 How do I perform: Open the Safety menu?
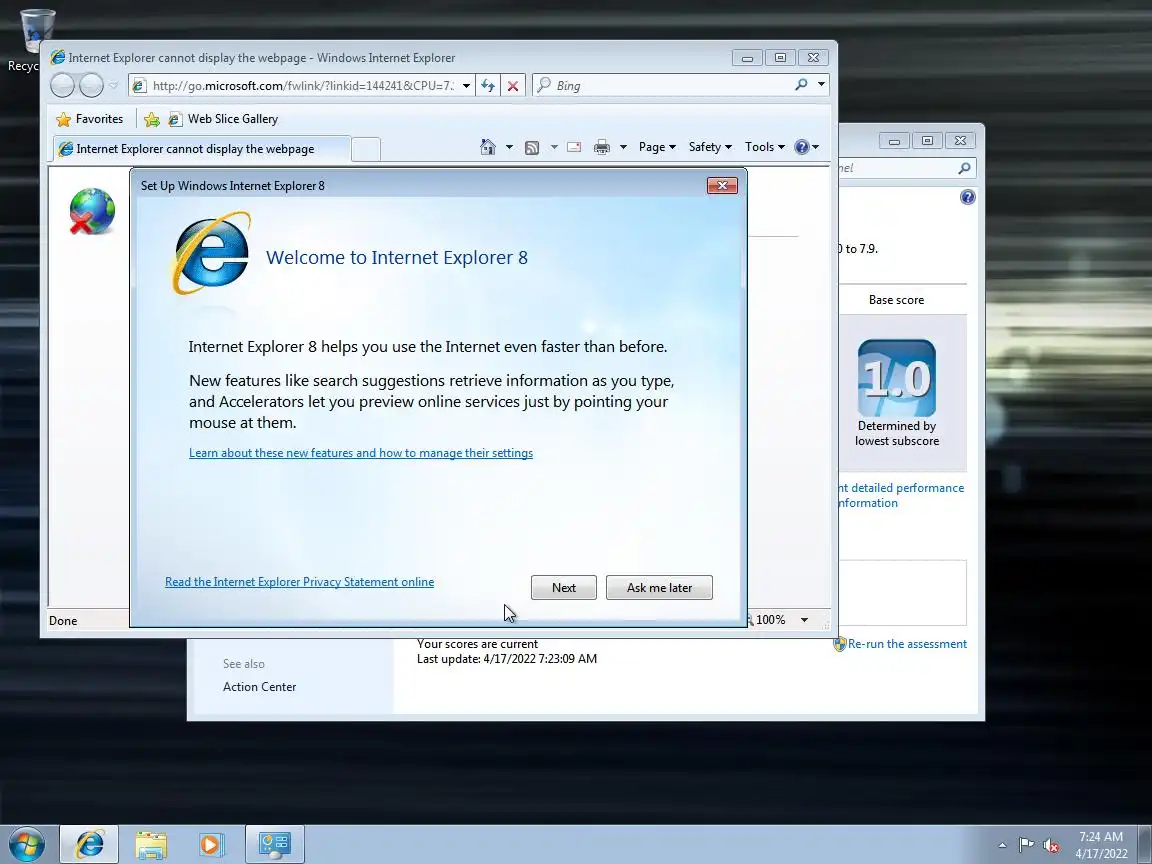tap(710, 147)
